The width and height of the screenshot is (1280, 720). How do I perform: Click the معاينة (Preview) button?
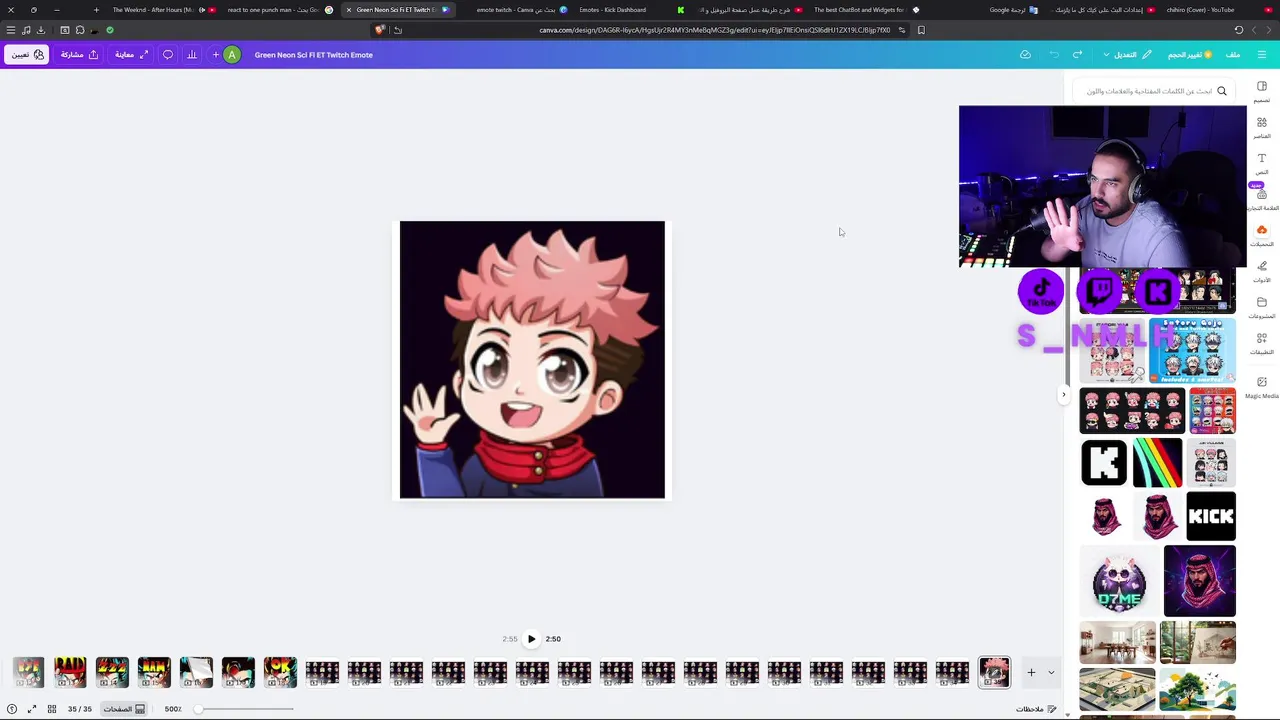tap(131, 55)
